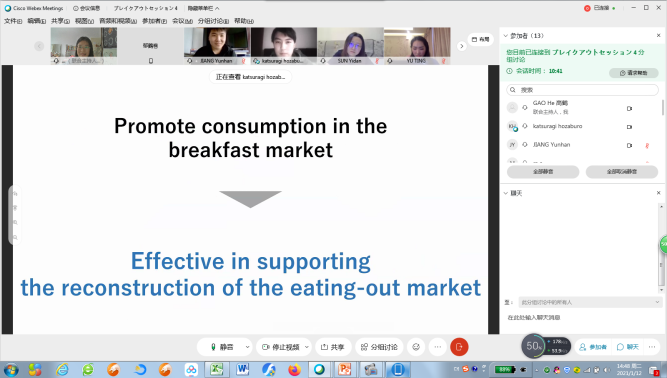Click the mute all button
Screen dimensions: 667x378
(543, 172)
